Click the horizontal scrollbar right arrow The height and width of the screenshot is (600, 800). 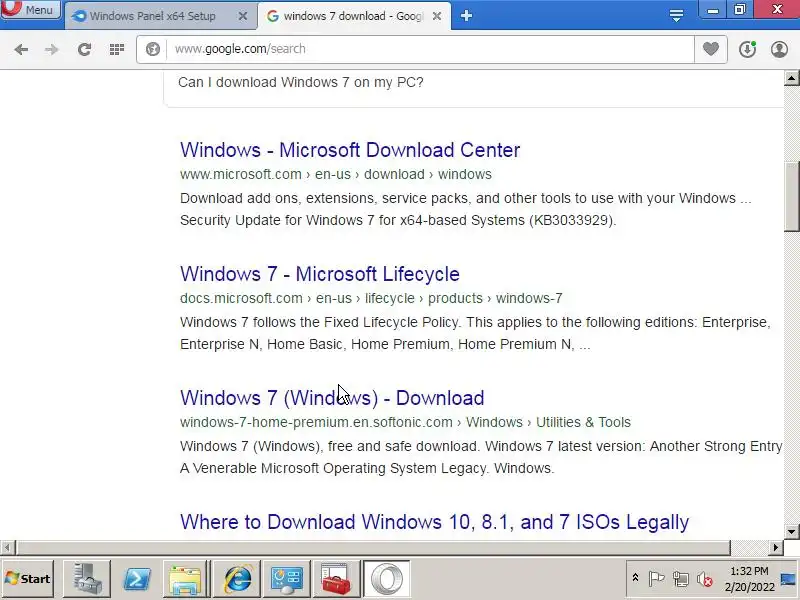tap(776, 547)
